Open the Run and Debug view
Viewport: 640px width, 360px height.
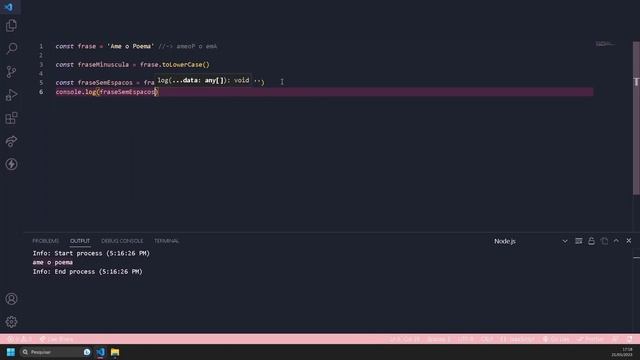point(11,95)
